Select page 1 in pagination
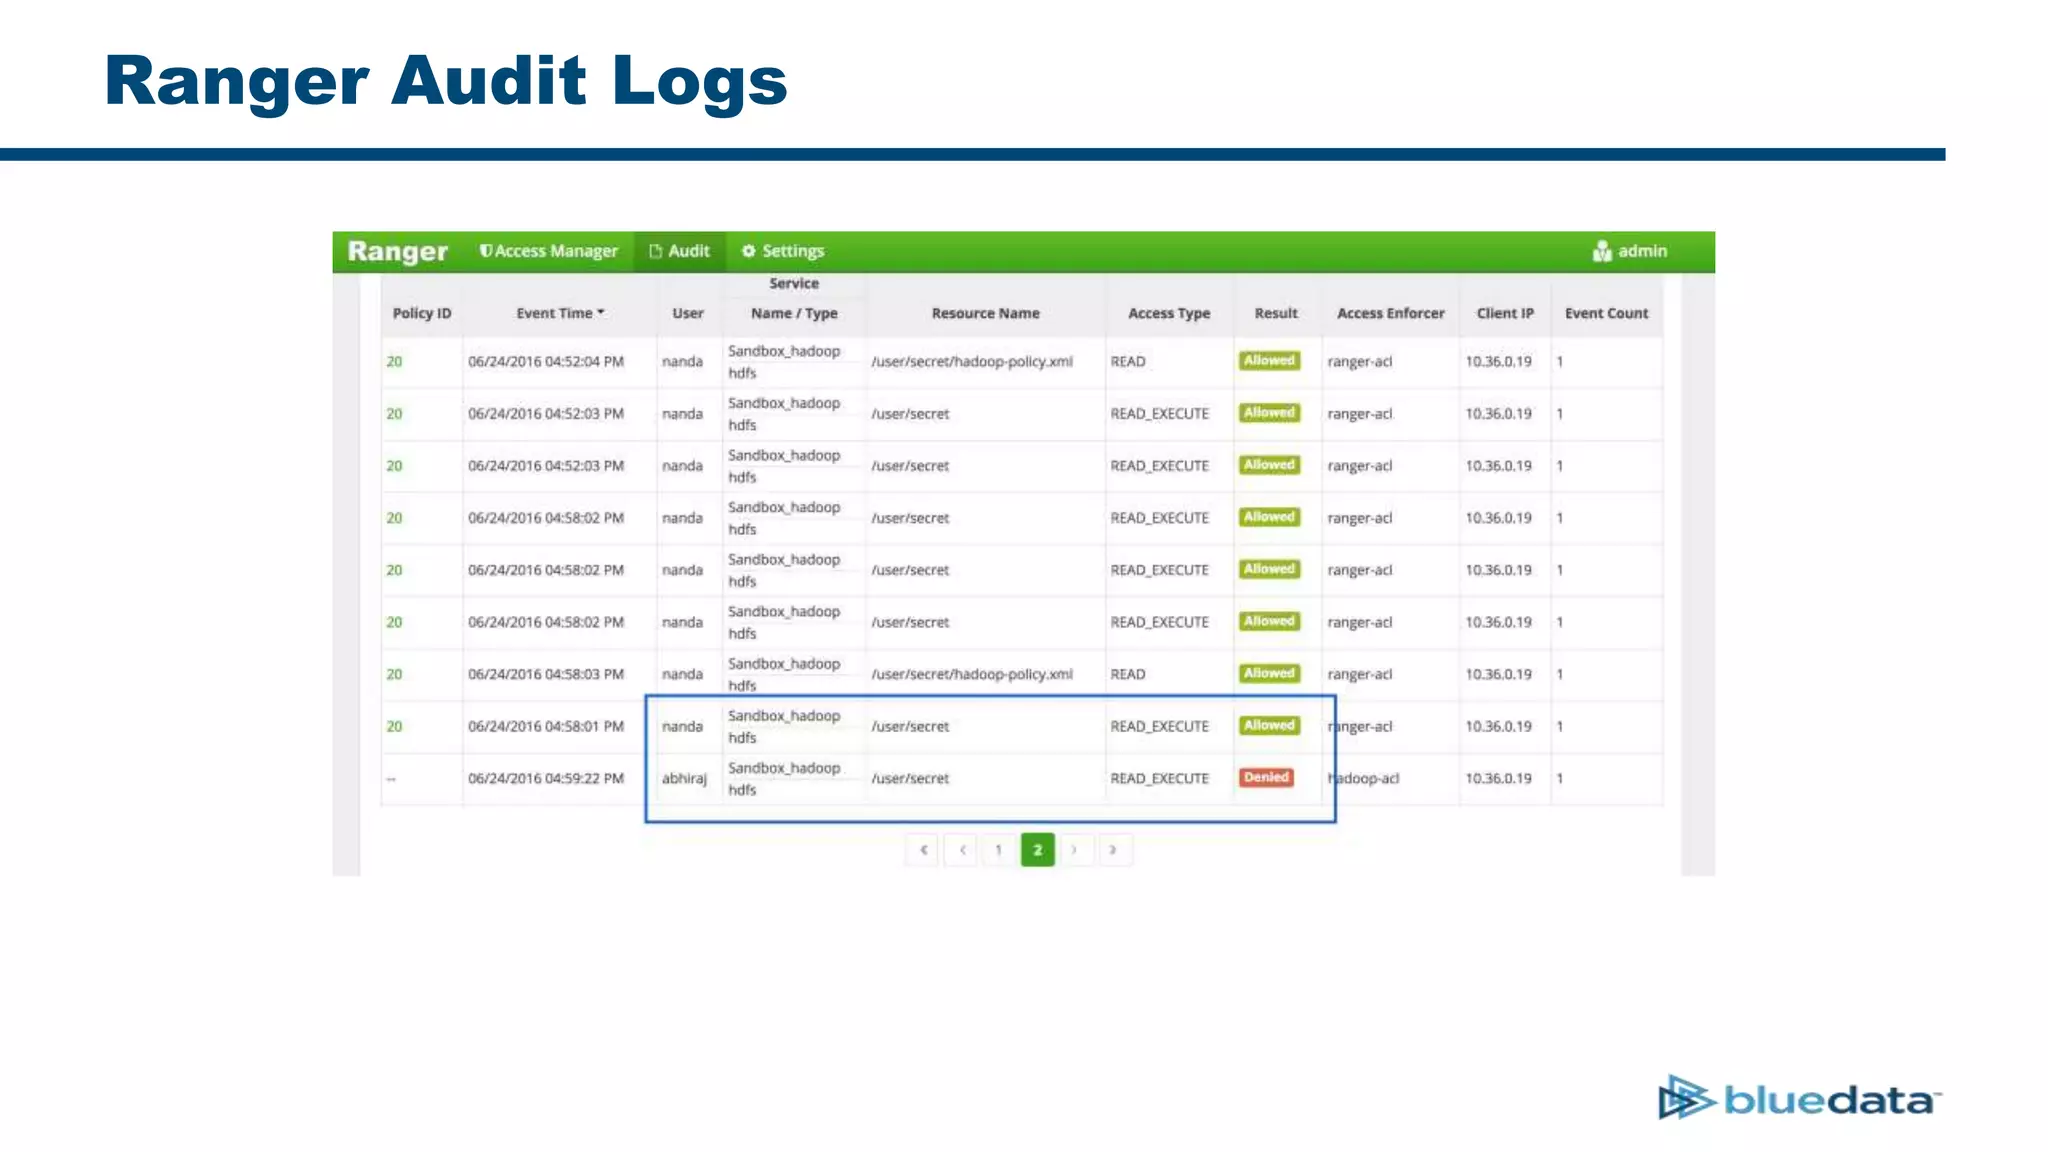The height and width of the screenshot is (1152, 2048). pyautogui.click(x=998, y=850)
